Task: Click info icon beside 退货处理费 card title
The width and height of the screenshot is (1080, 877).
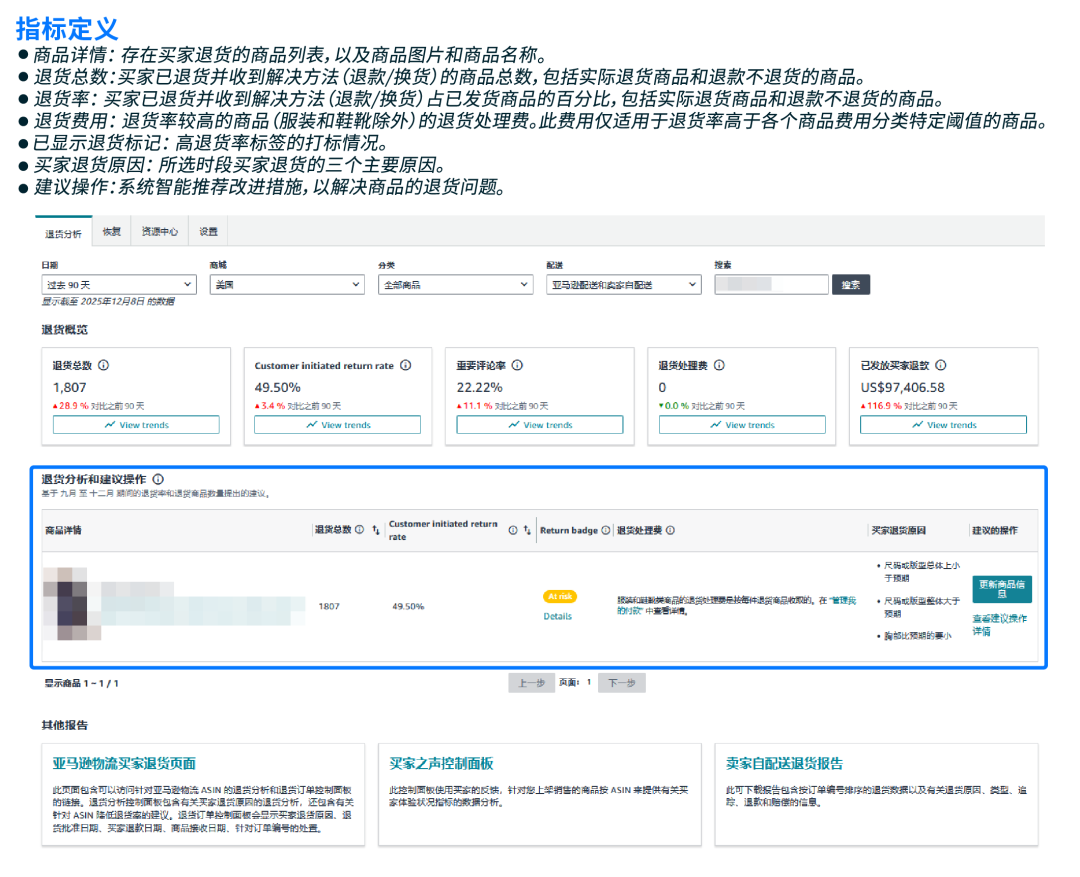Action: pyautogui.click(x=719, y=366)
